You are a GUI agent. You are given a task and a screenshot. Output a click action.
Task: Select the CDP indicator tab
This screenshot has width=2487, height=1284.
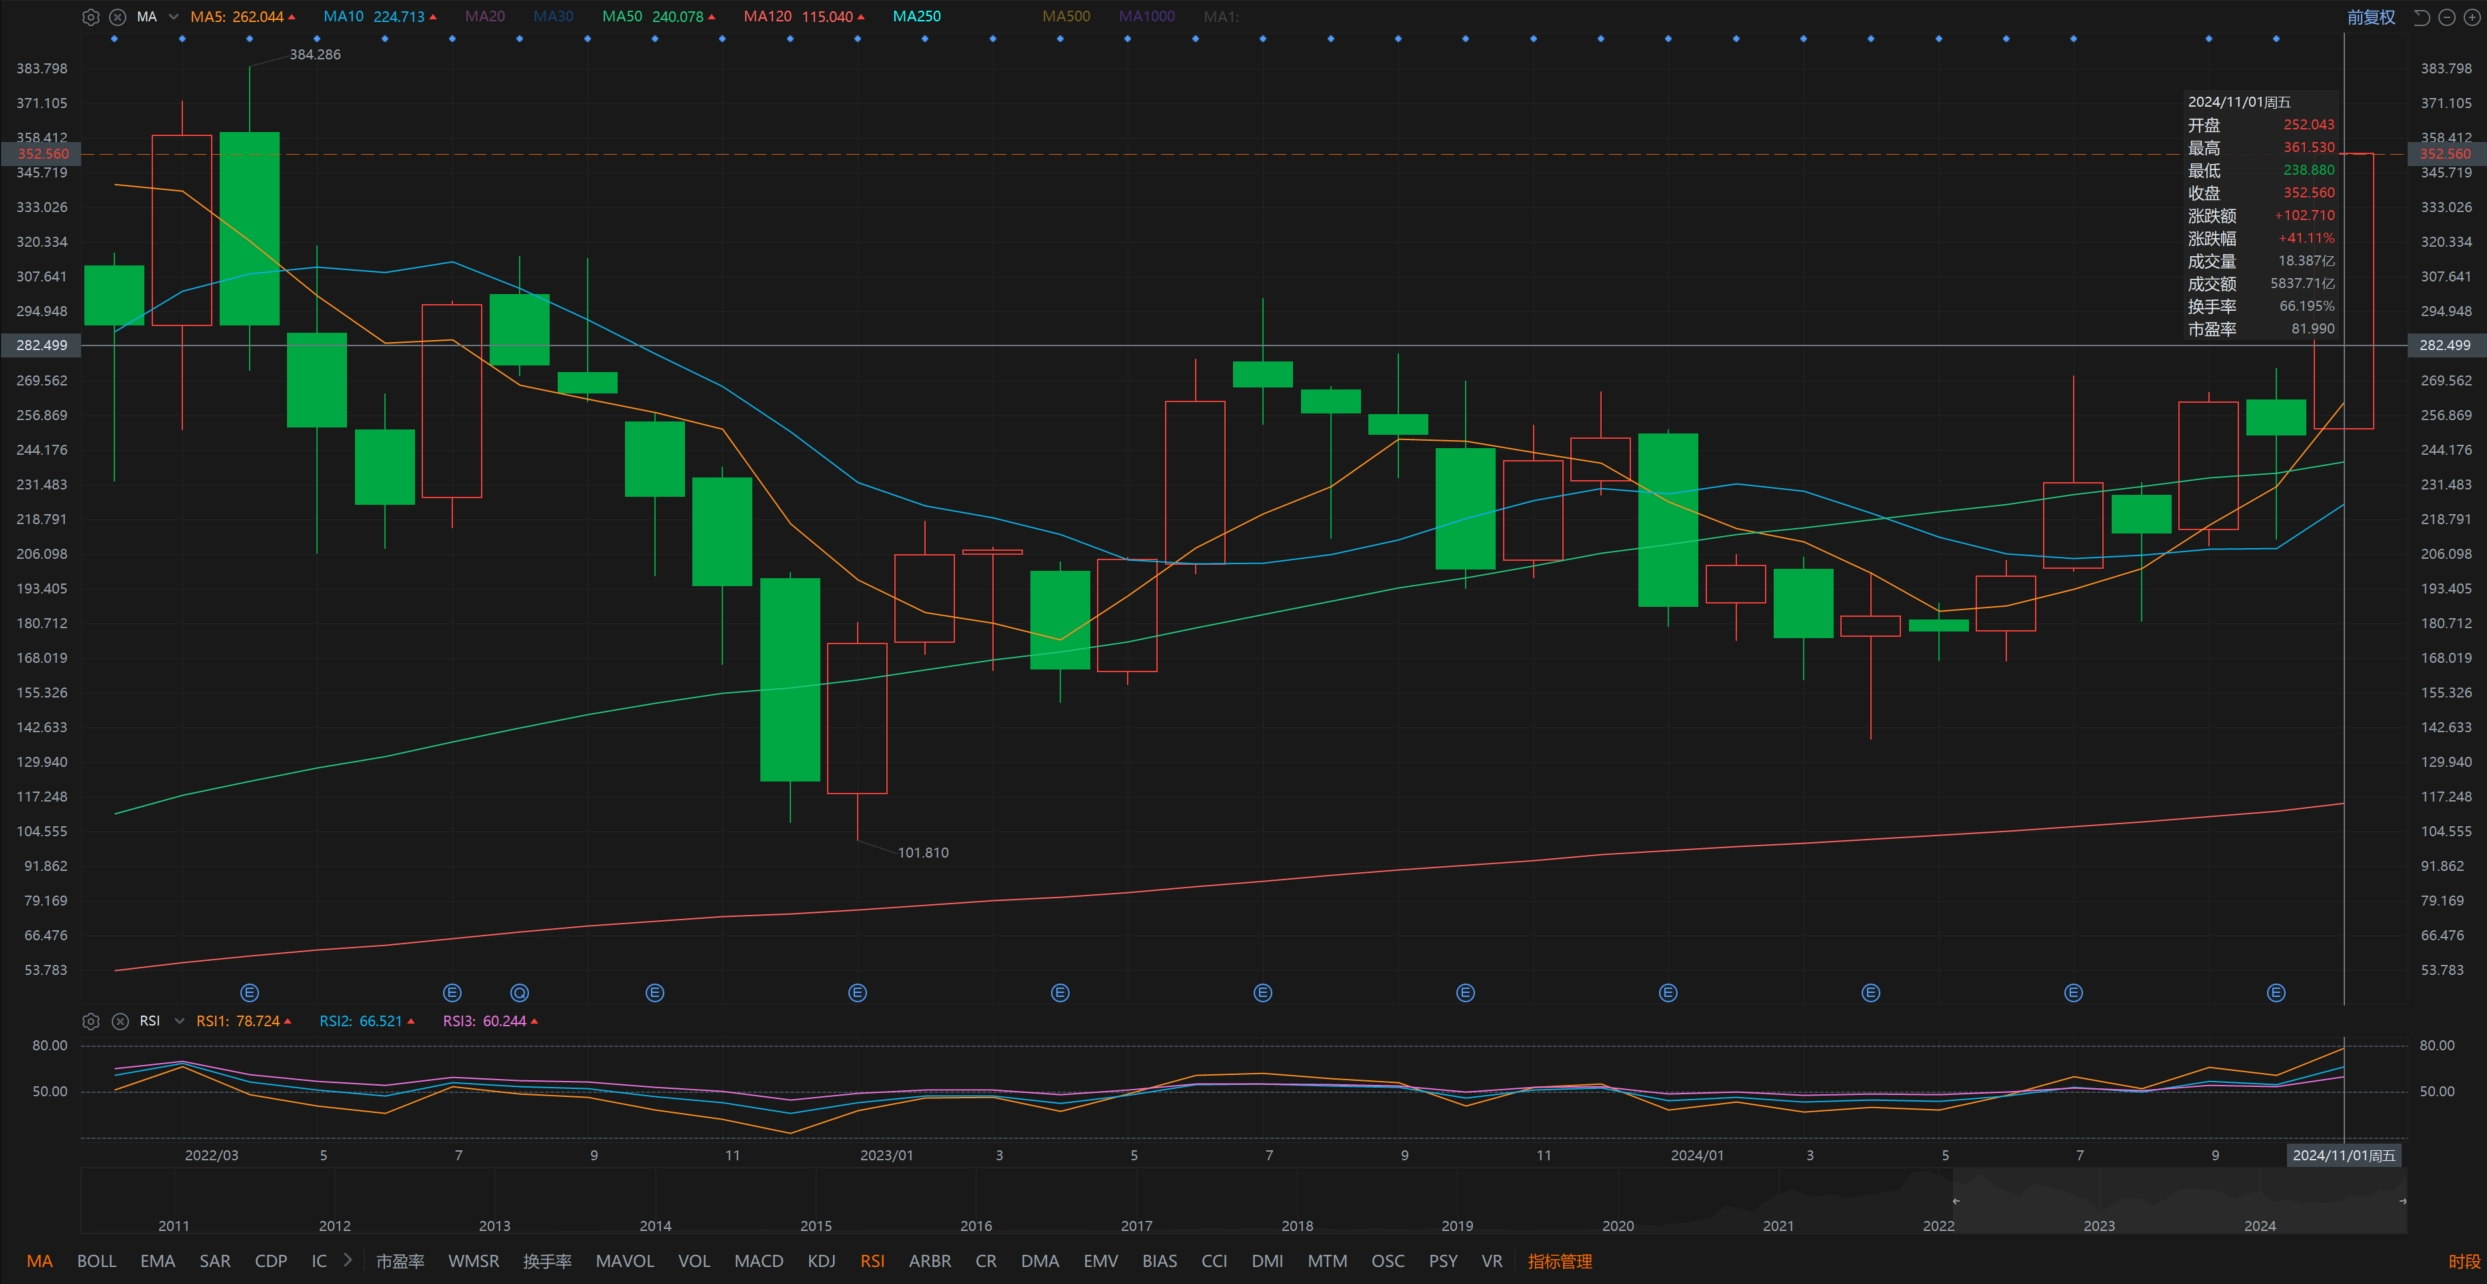tap(271, 1261)
